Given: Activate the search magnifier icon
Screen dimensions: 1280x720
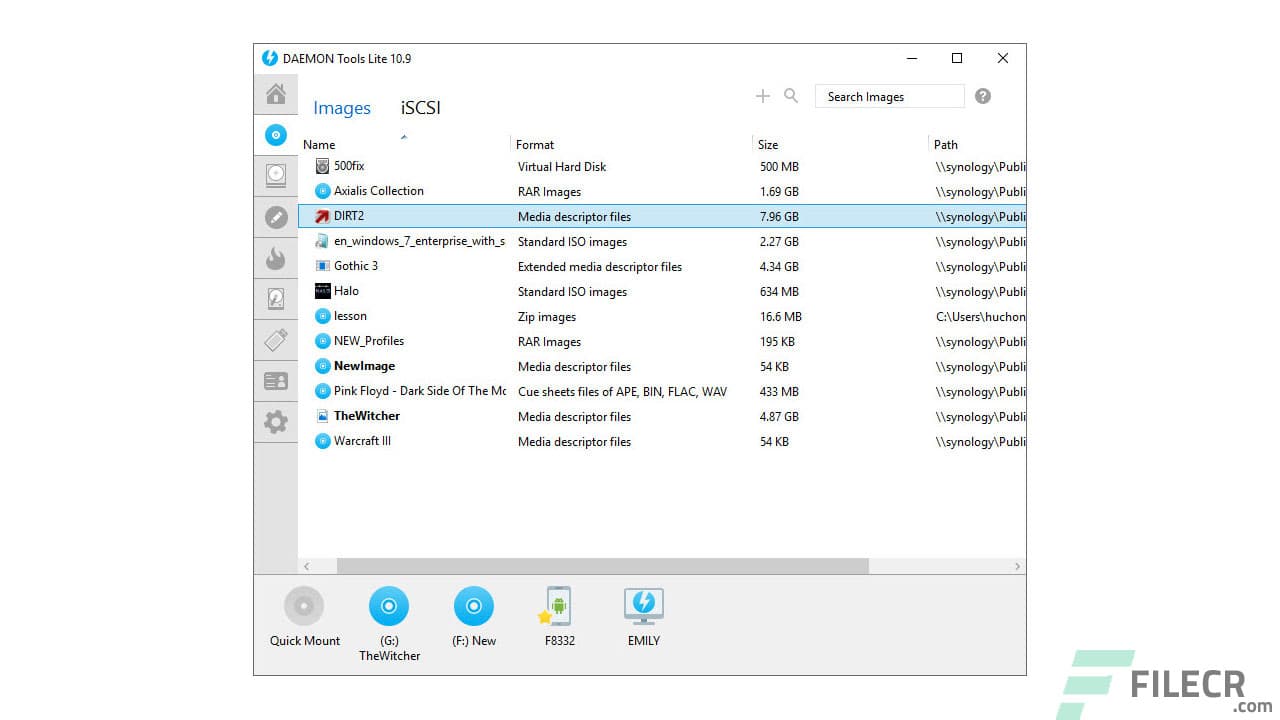Looking at the screenshot, I should [x=790, y=96].
